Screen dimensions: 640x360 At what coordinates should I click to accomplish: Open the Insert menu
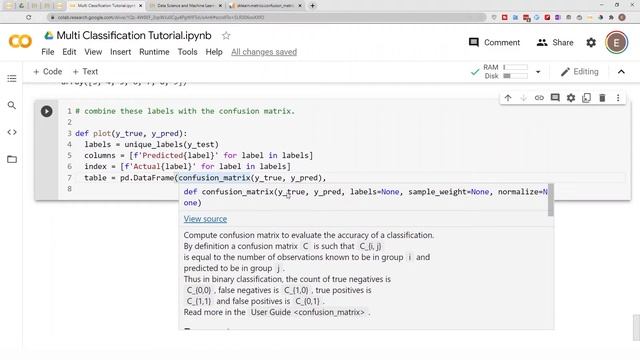(x=120, y=52)
